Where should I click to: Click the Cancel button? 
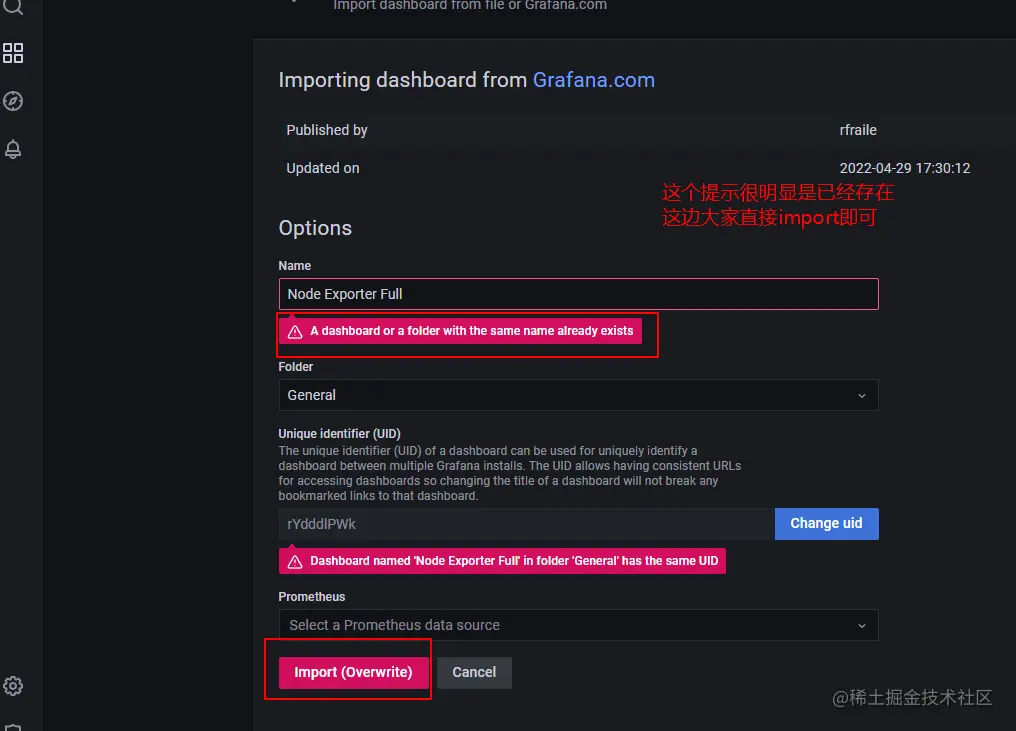[474, 672]
